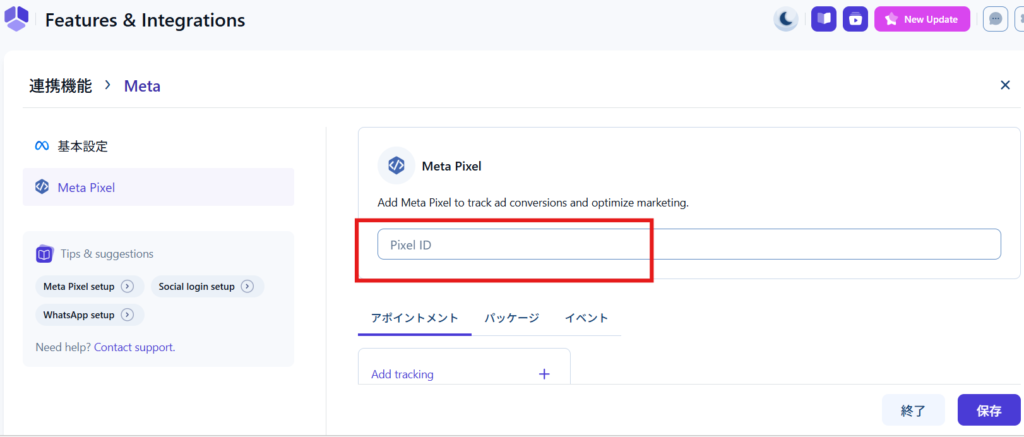Viewport: 1024px width, 437px height.
Task: Switch to the アポイントメント tab
Action: point(414,318)
